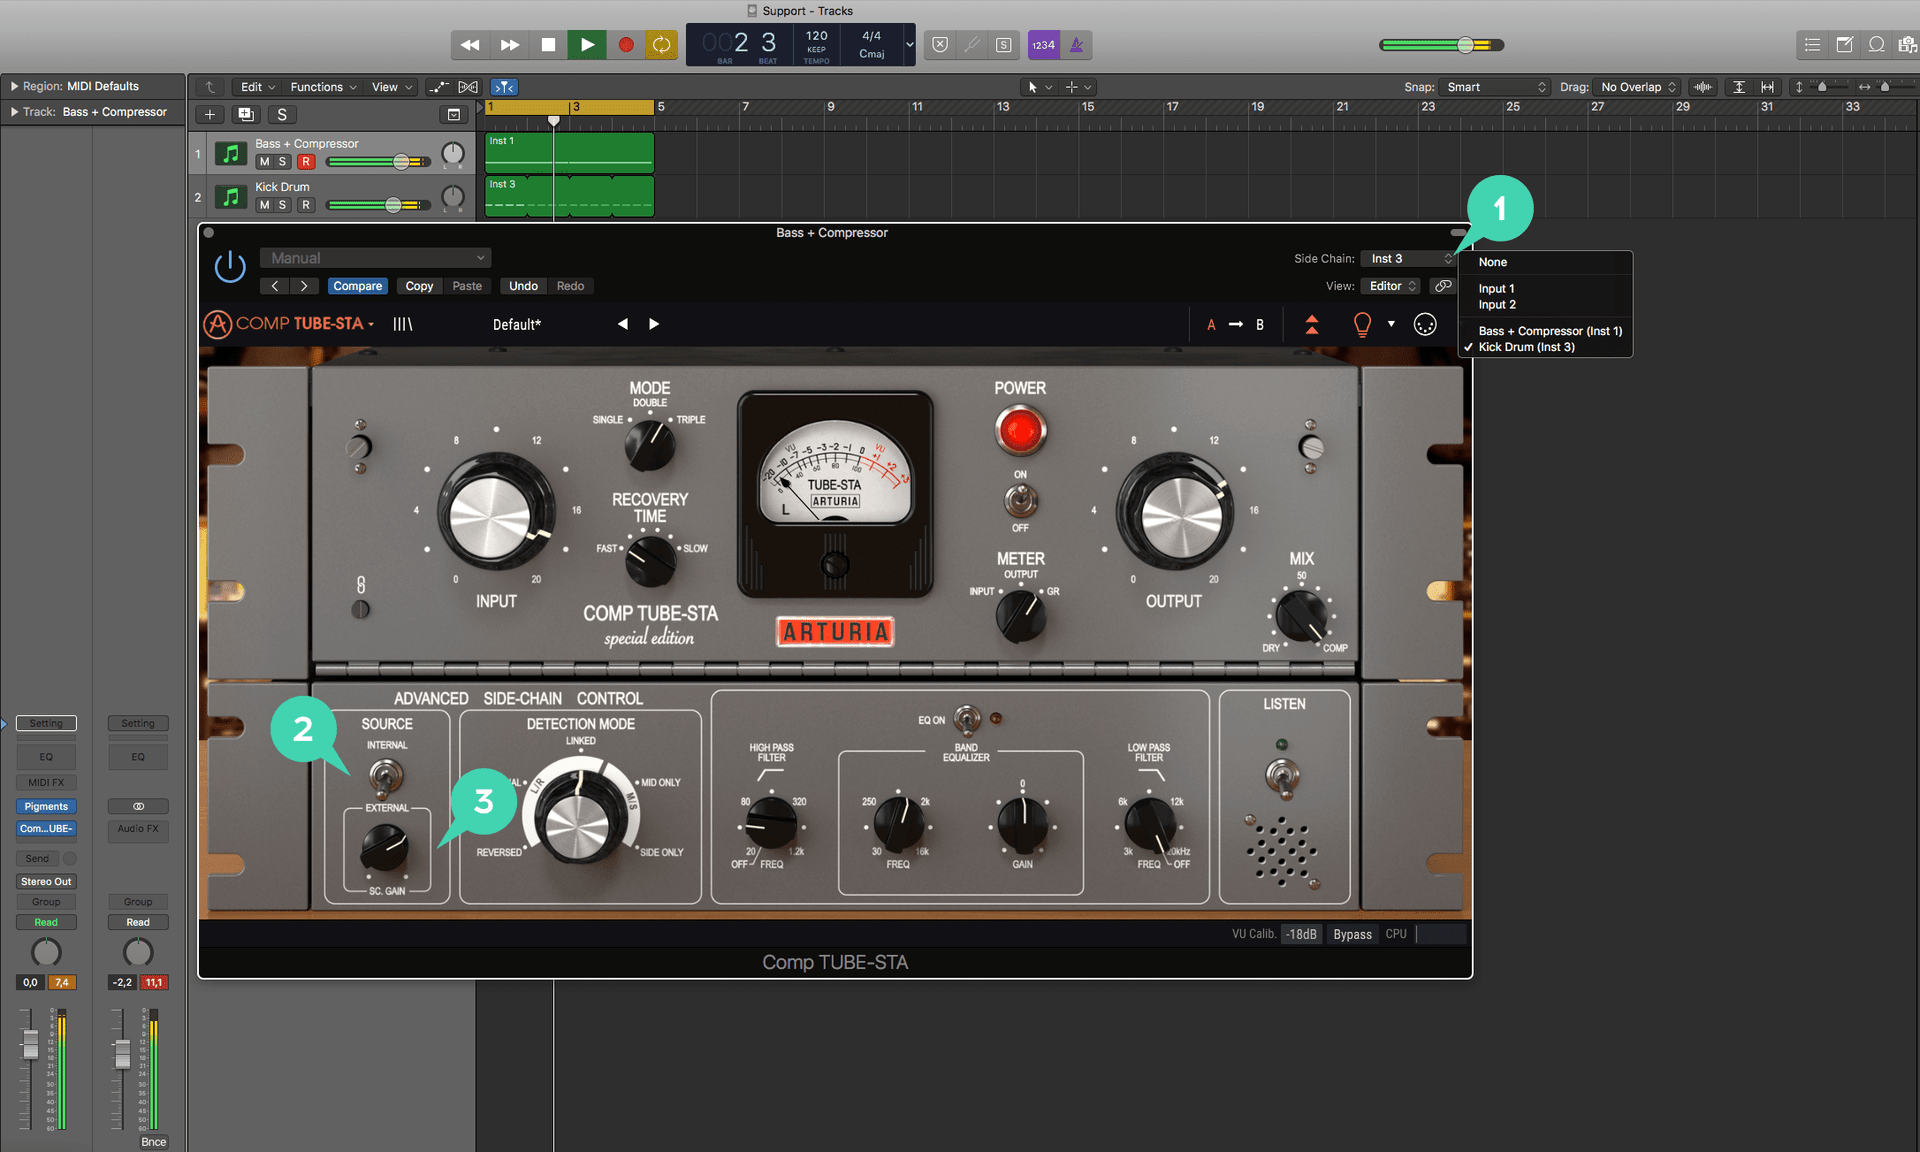The image size is (1920, 1152).
Task: Select next preset with right arrow
Action: tap(654, 324)
